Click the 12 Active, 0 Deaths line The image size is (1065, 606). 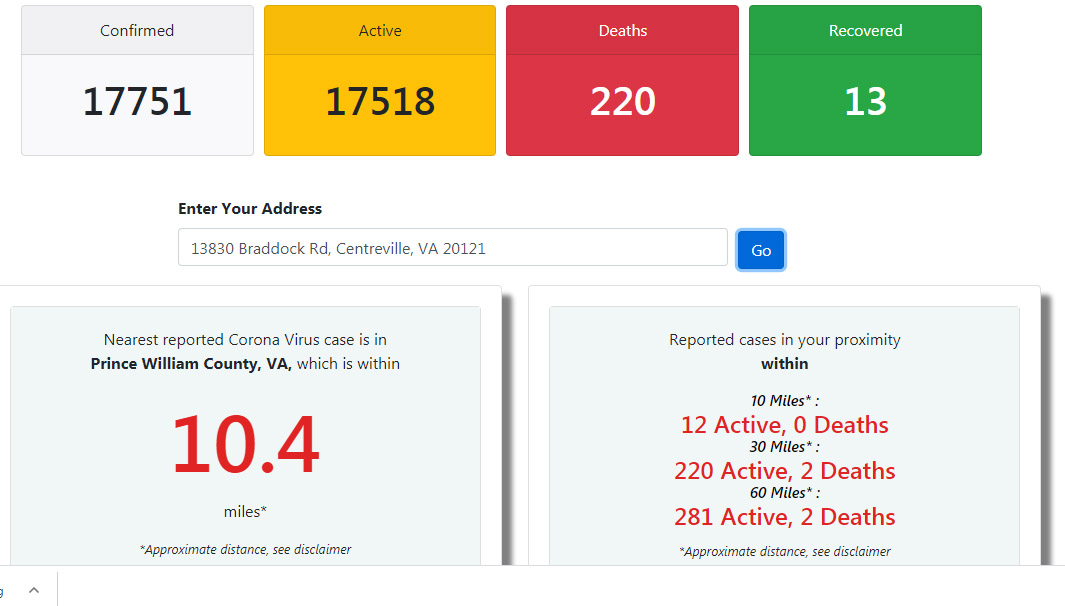pyautogui.click(x=784, y=425)
